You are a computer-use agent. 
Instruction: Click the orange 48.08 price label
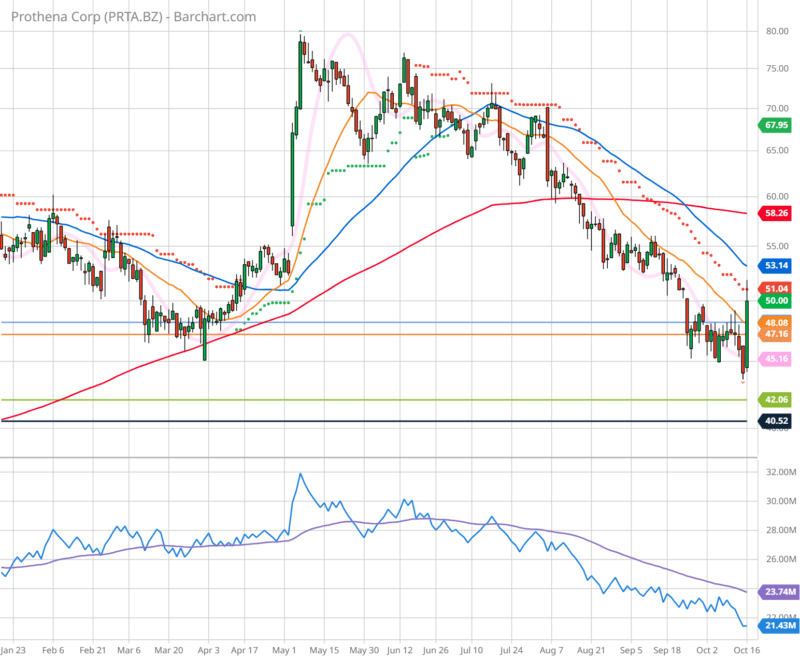tap(775, 323)
